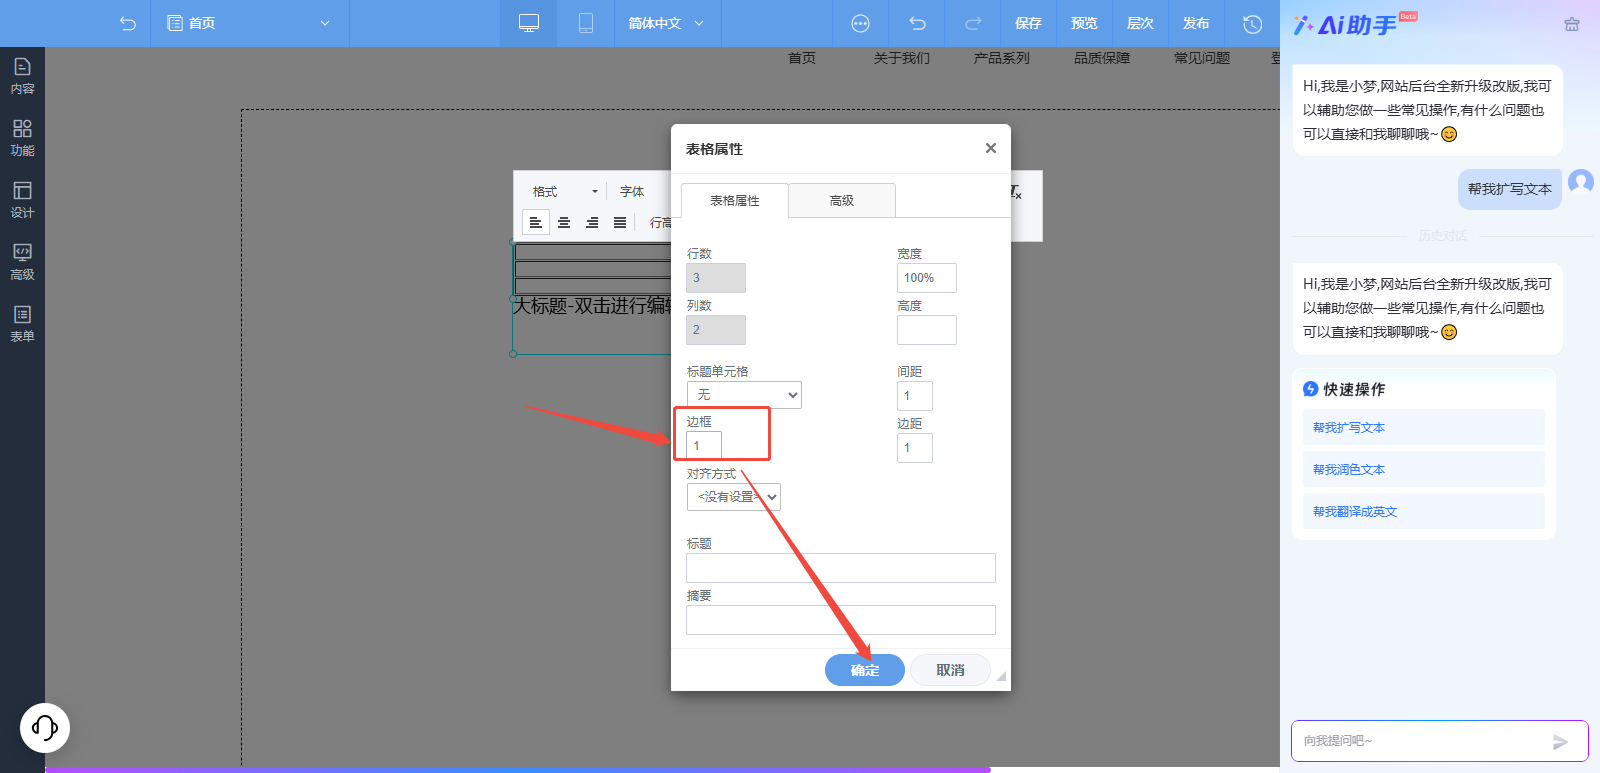Click the 边框 border input field

click(703, 445)
